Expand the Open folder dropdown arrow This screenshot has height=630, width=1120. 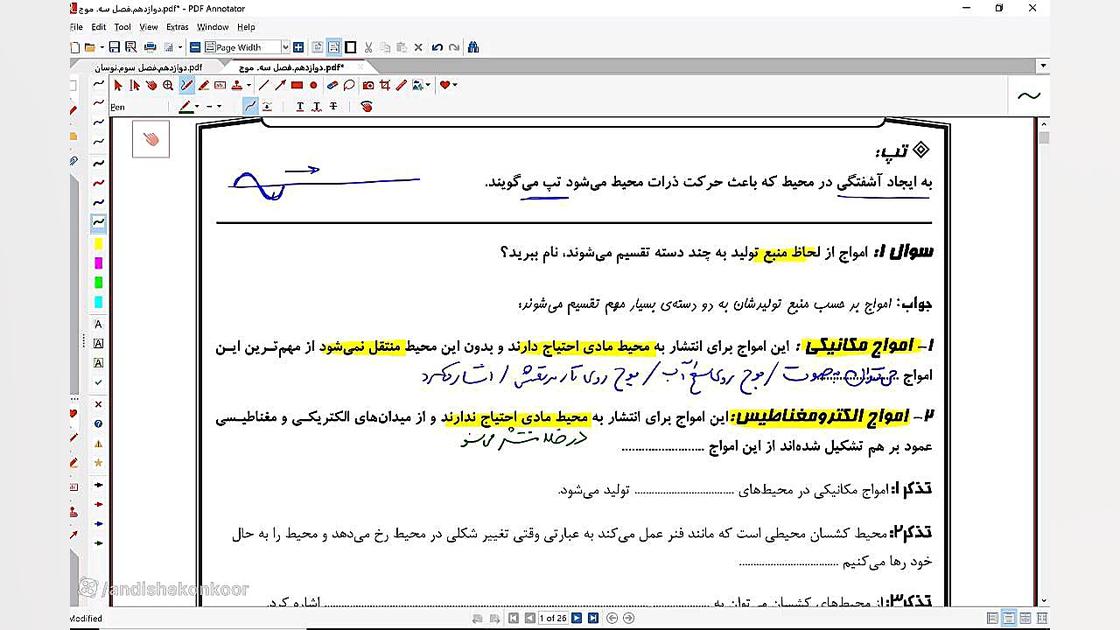(101, 47)
